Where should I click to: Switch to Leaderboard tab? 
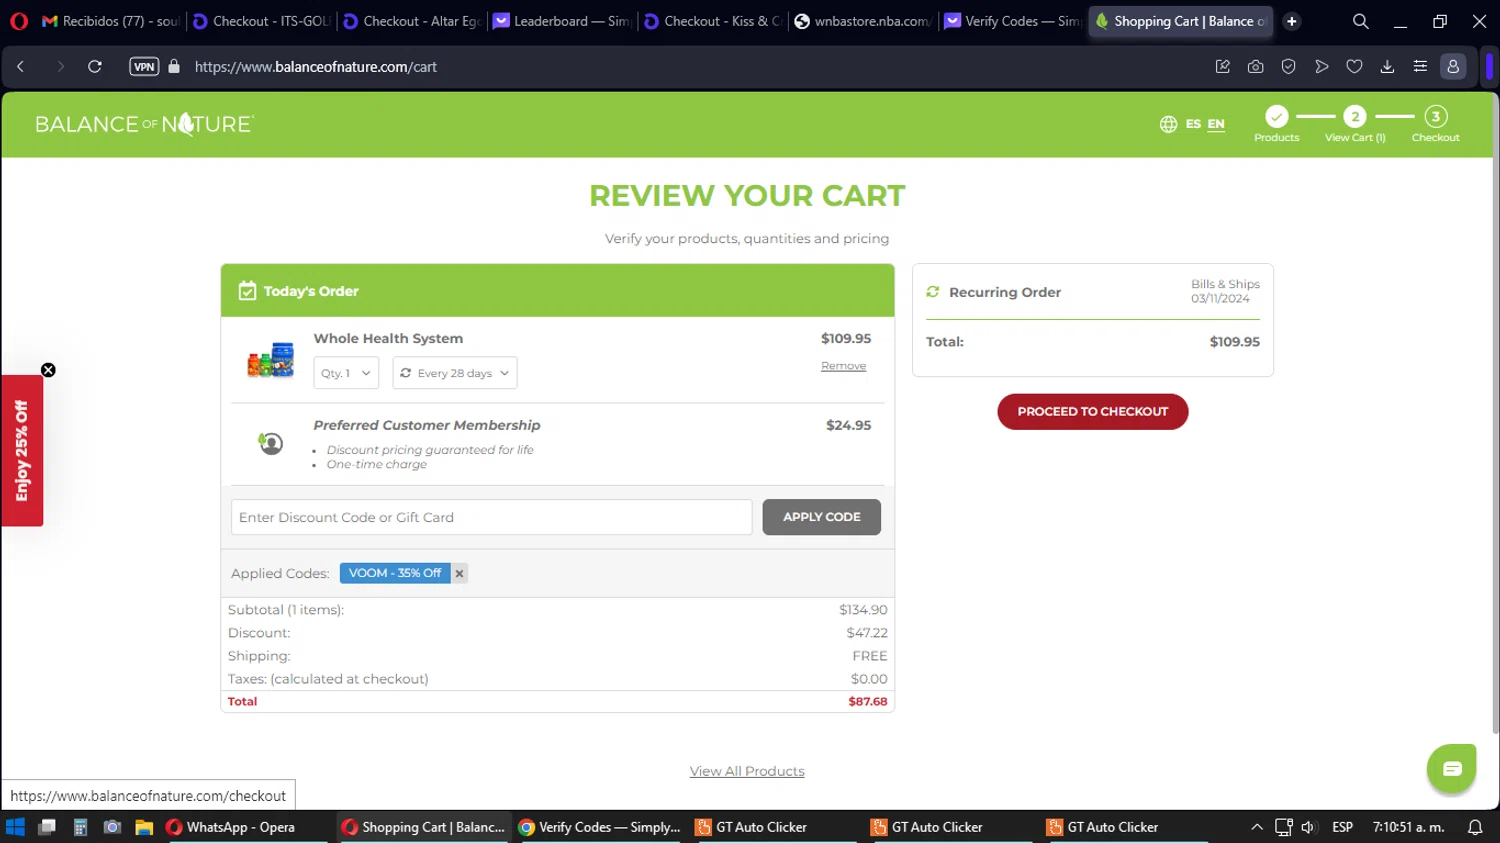pyautogui.click(x=562, y=21)
